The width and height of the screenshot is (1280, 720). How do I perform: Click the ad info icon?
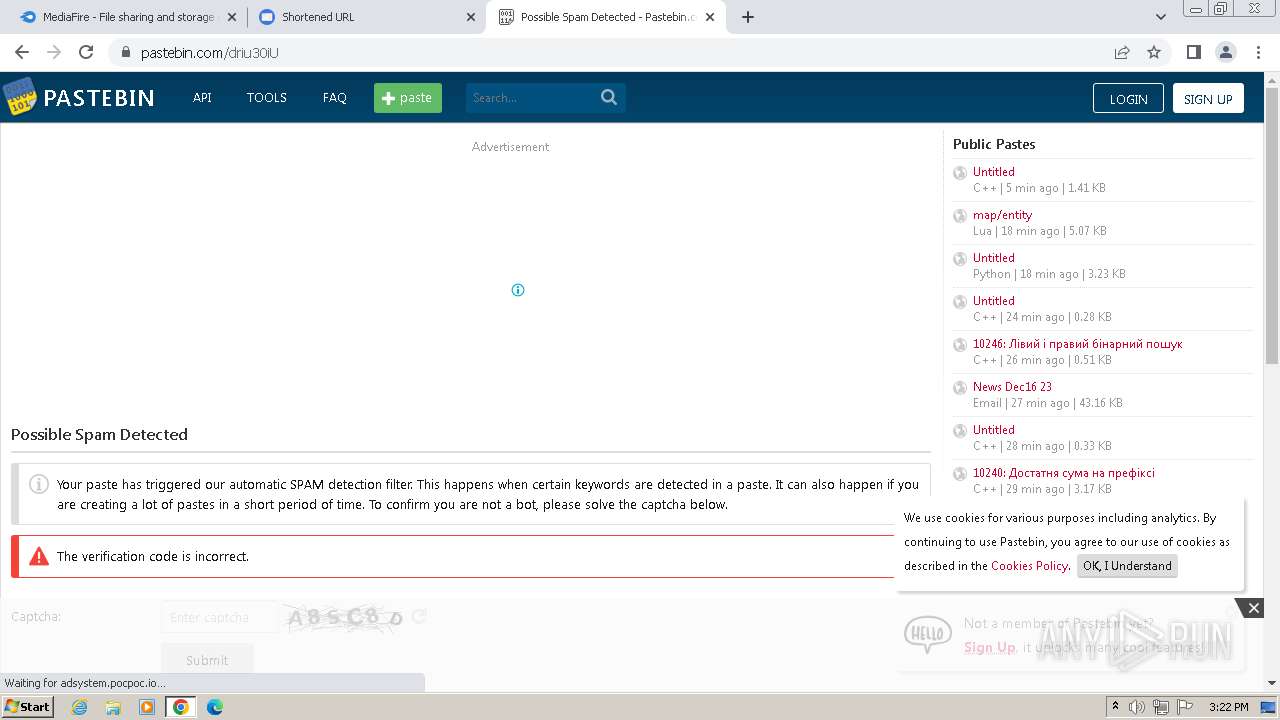pos(518,290)
